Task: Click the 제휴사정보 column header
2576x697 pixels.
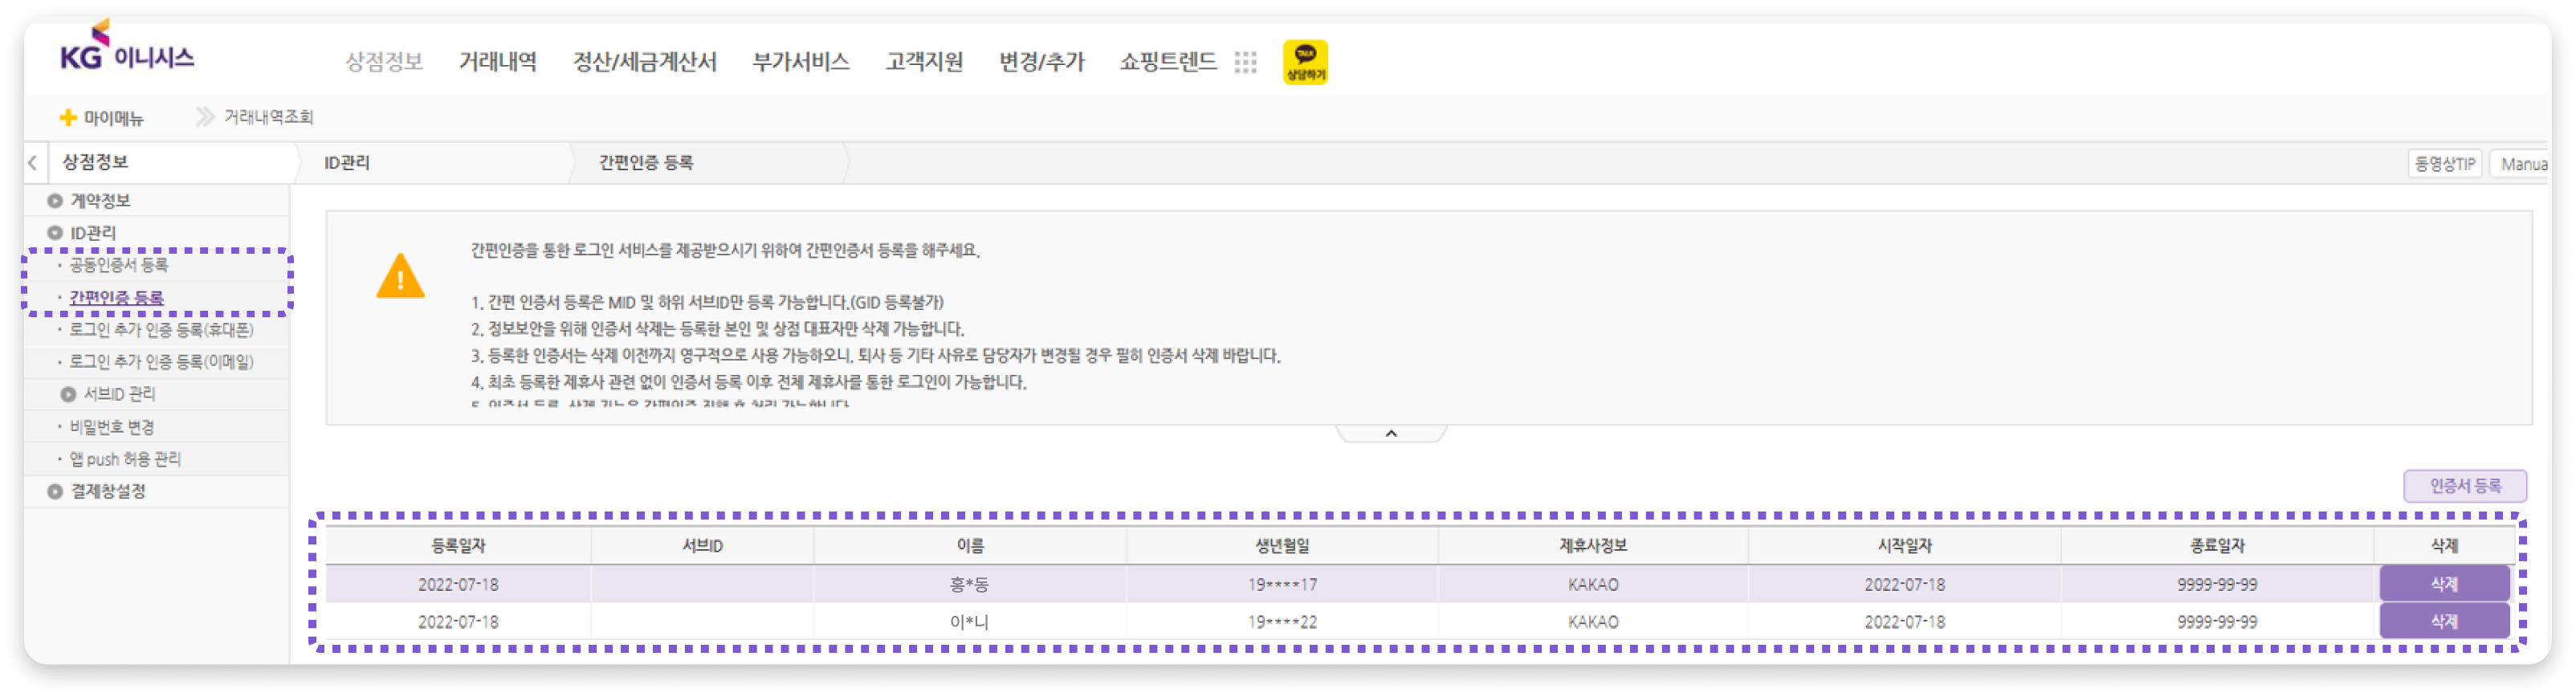Action: [1593, 546]
